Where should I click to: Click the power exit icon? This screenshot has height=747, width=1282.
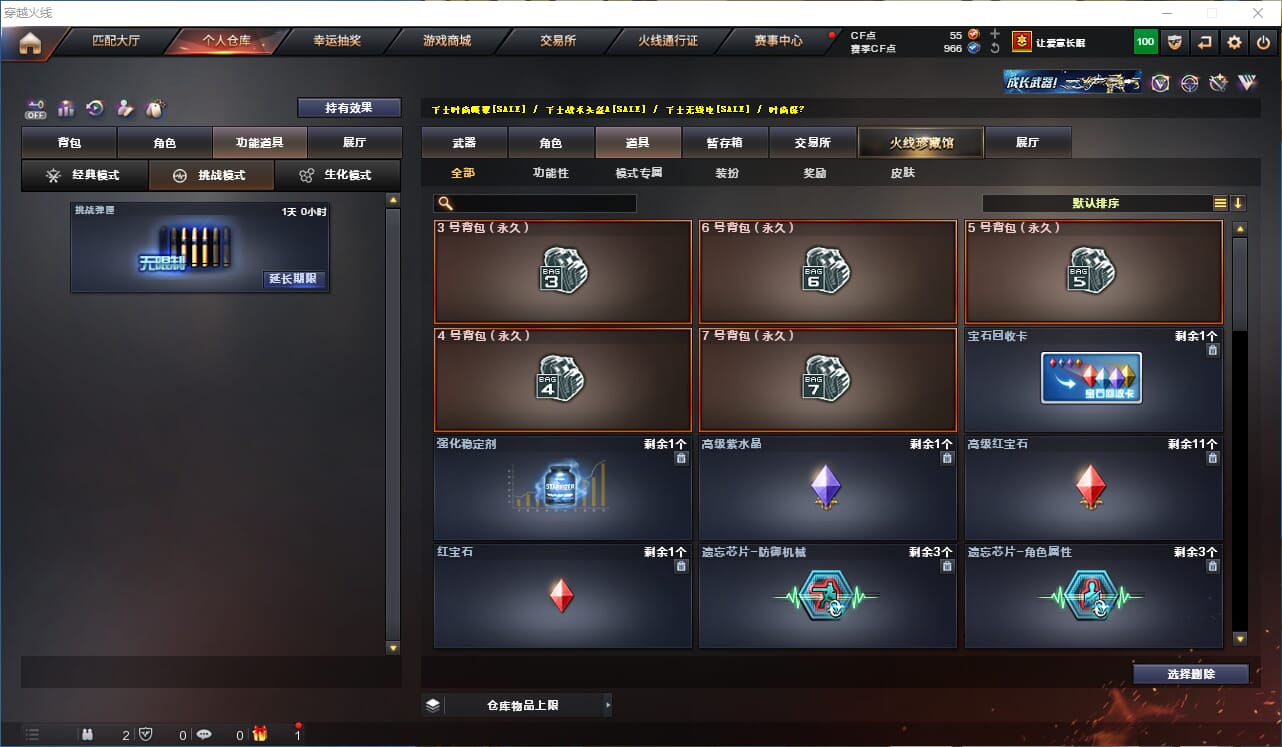click(1263, 42)
